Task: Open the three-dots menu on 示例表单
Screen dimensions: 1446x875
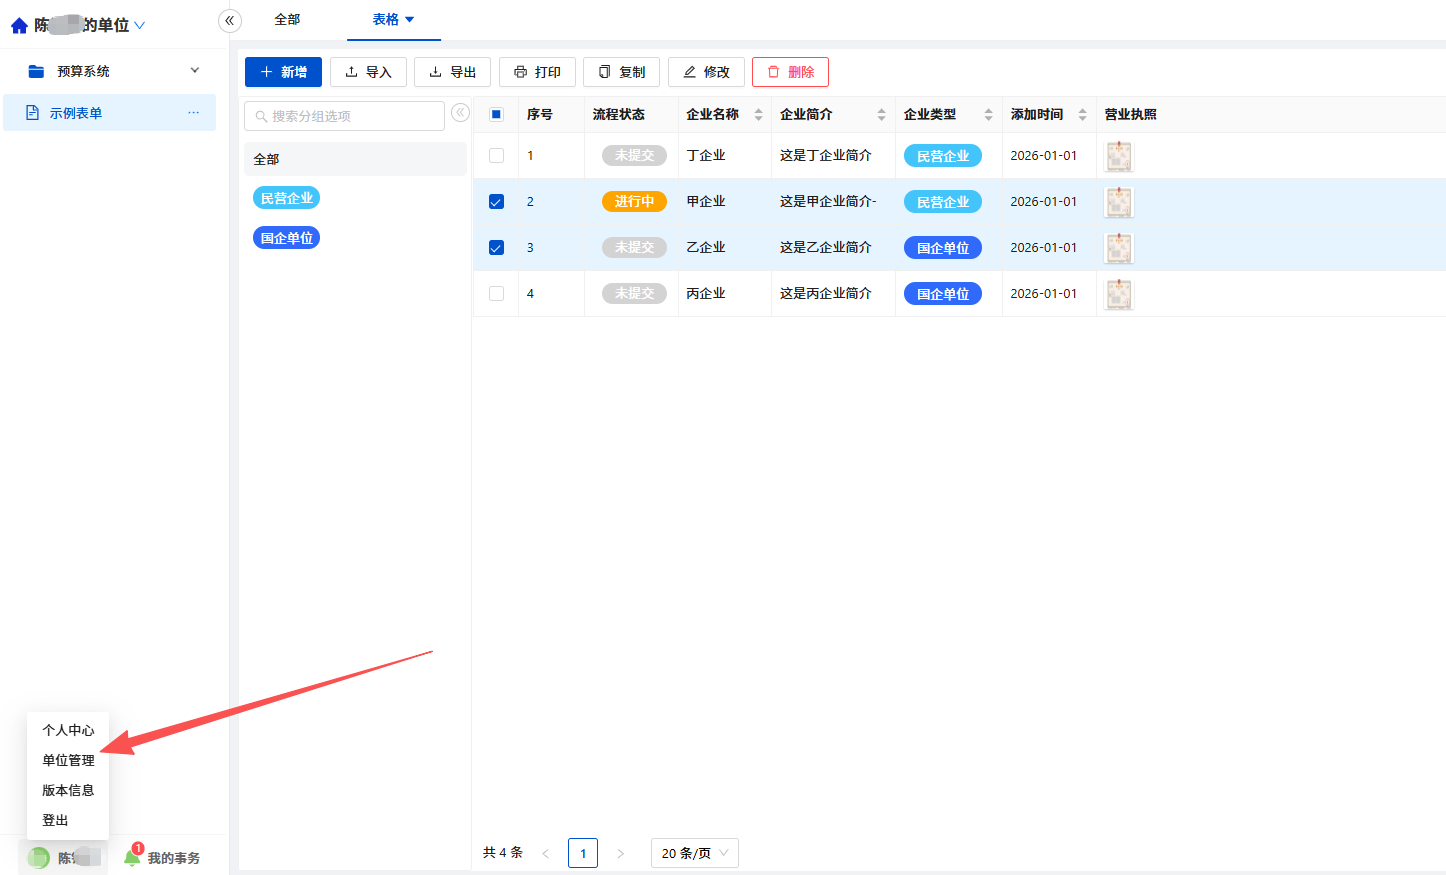Action: [193, 113]
